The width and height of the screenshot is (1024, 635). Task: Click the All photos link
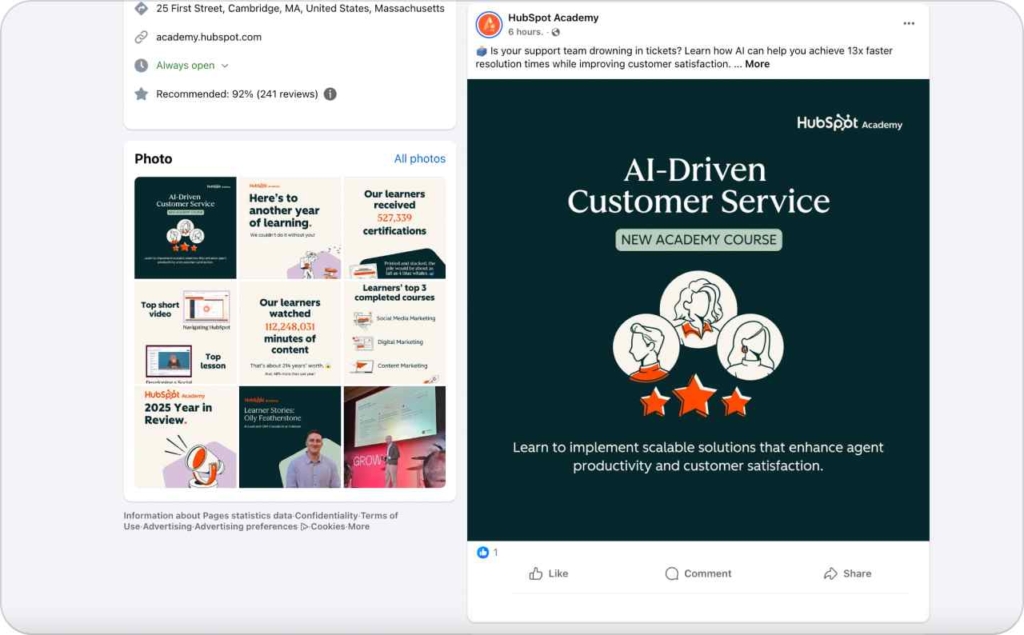pos(419,158)
